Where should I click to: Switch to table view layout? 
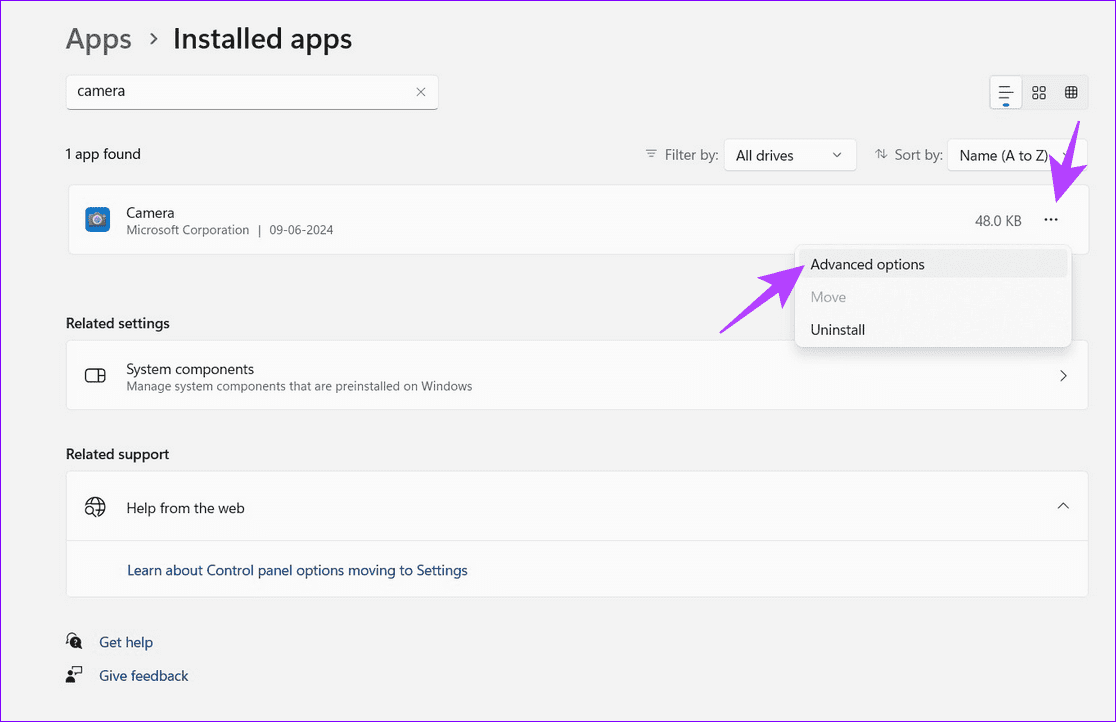coord(1071,92)
